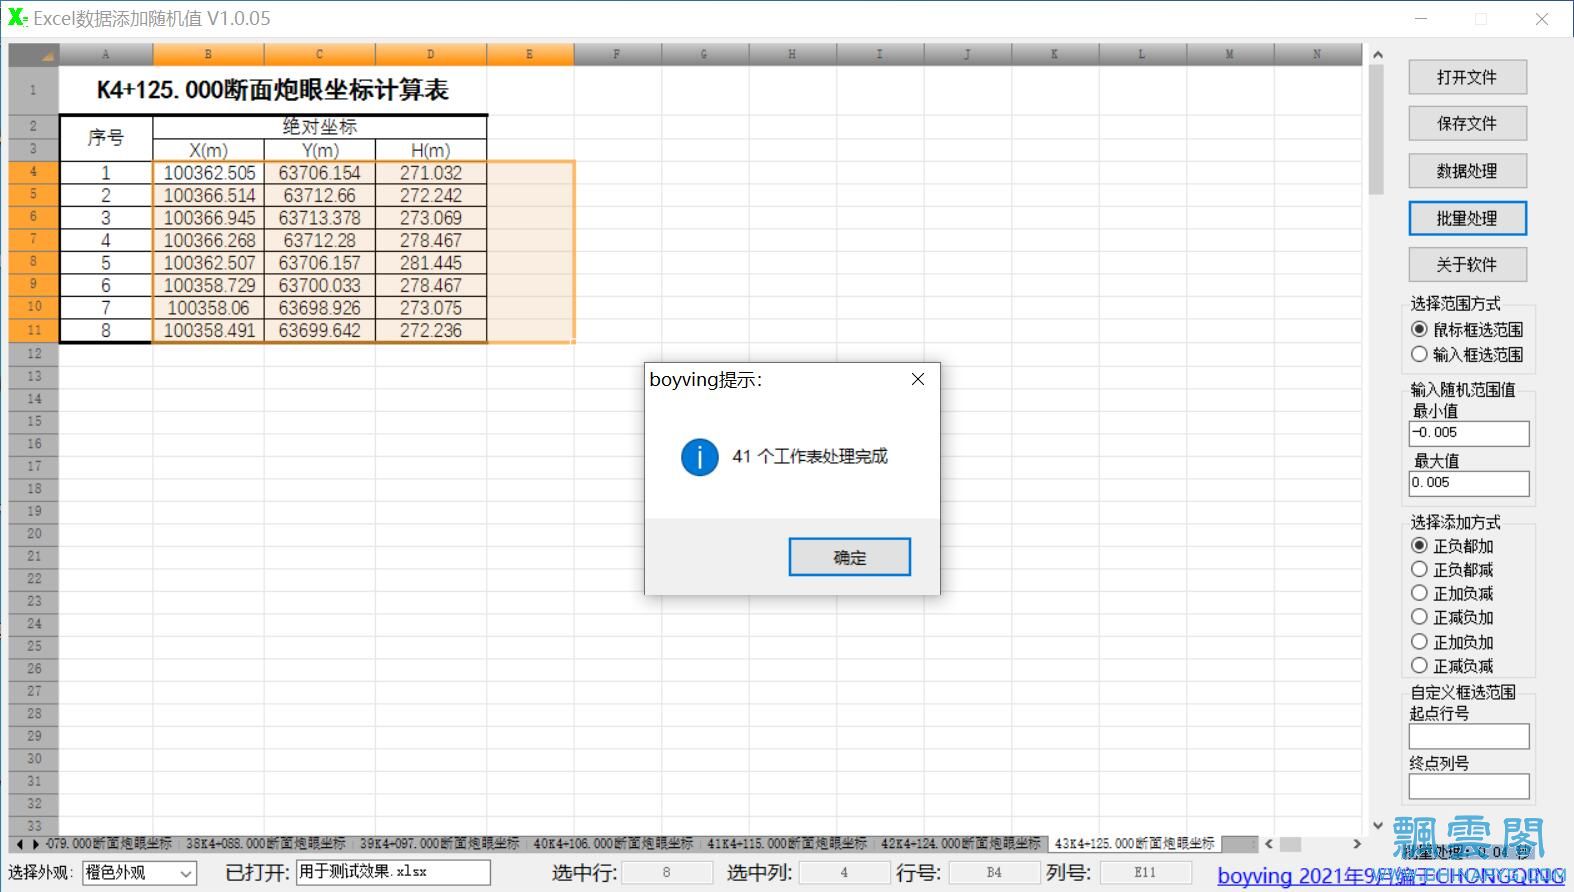Switch to sheet tab 38K4+088.000断面炮眼坐标

(265, 844)
